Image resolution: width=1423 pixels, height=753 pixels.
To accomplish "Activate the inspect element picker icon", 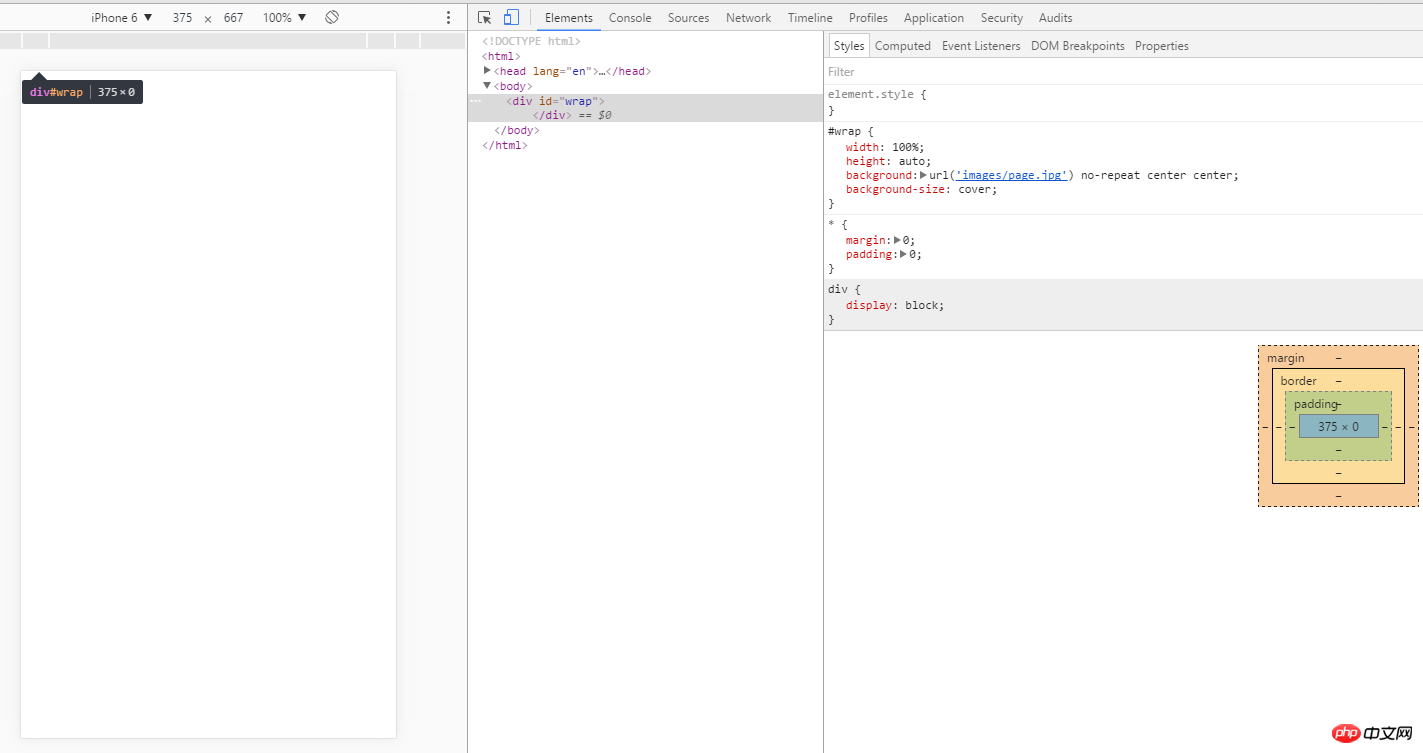I will [x=485, y=18].
